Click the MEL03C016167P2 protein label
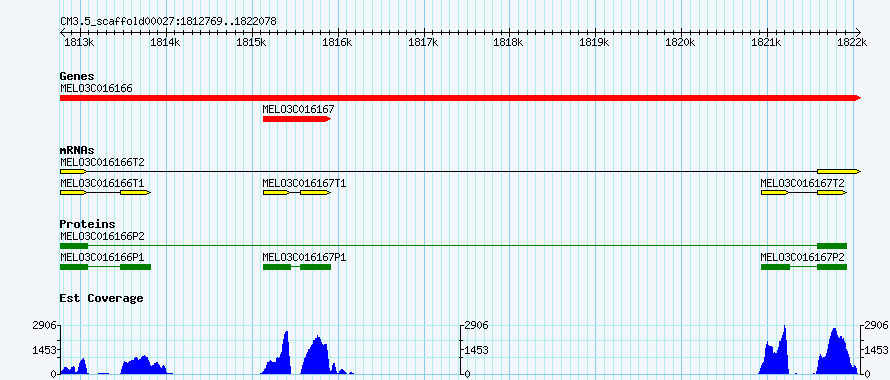The width and height of the screenshot is (890, 380). (x=803, y=257)
